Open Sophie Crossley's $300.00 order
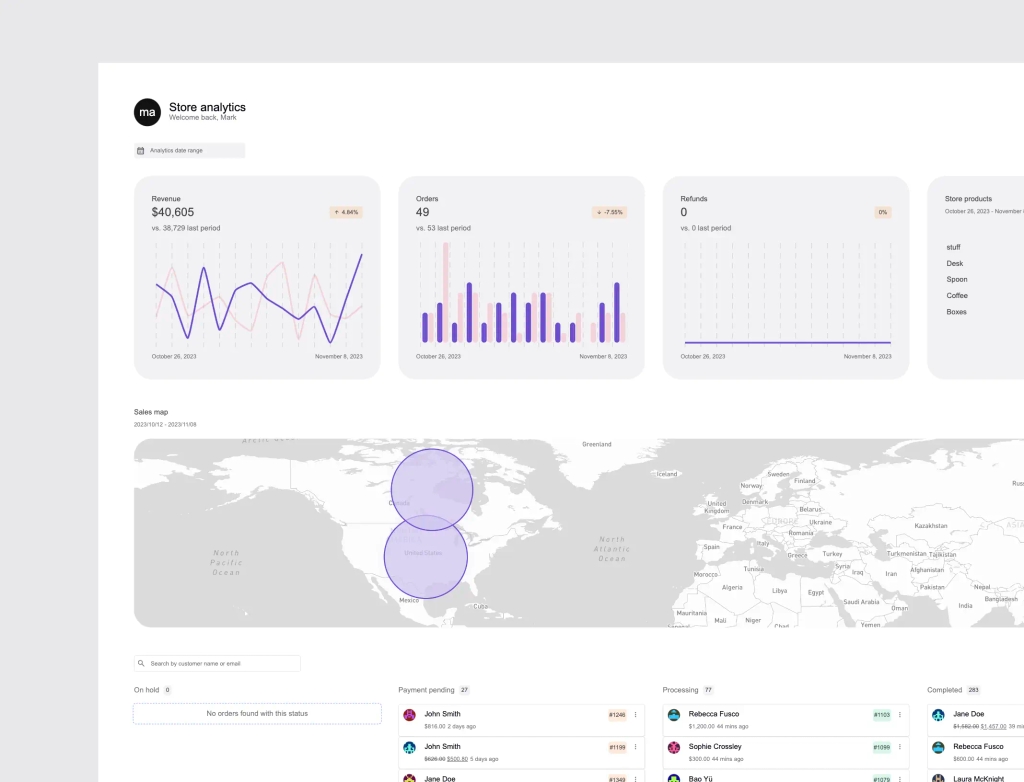This screenshot has height=782, width=1024. (x=786, y=752)
